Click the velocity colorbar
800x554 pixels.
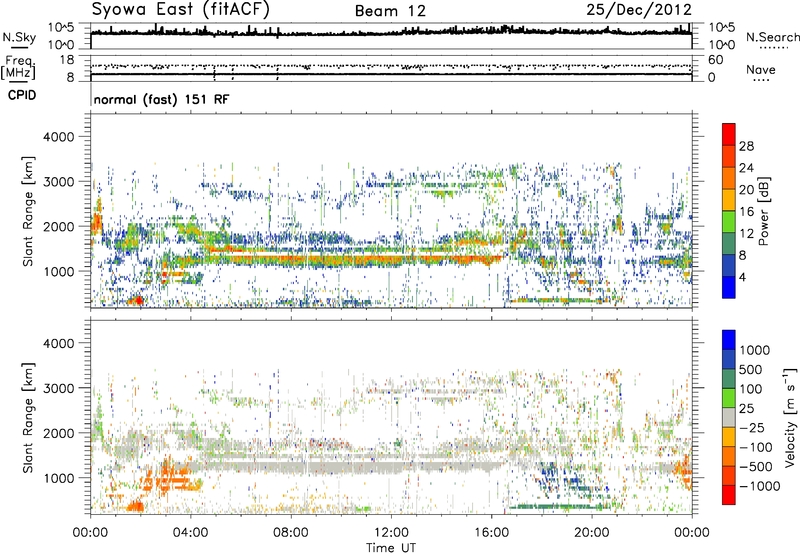click(x=729, y=417)
